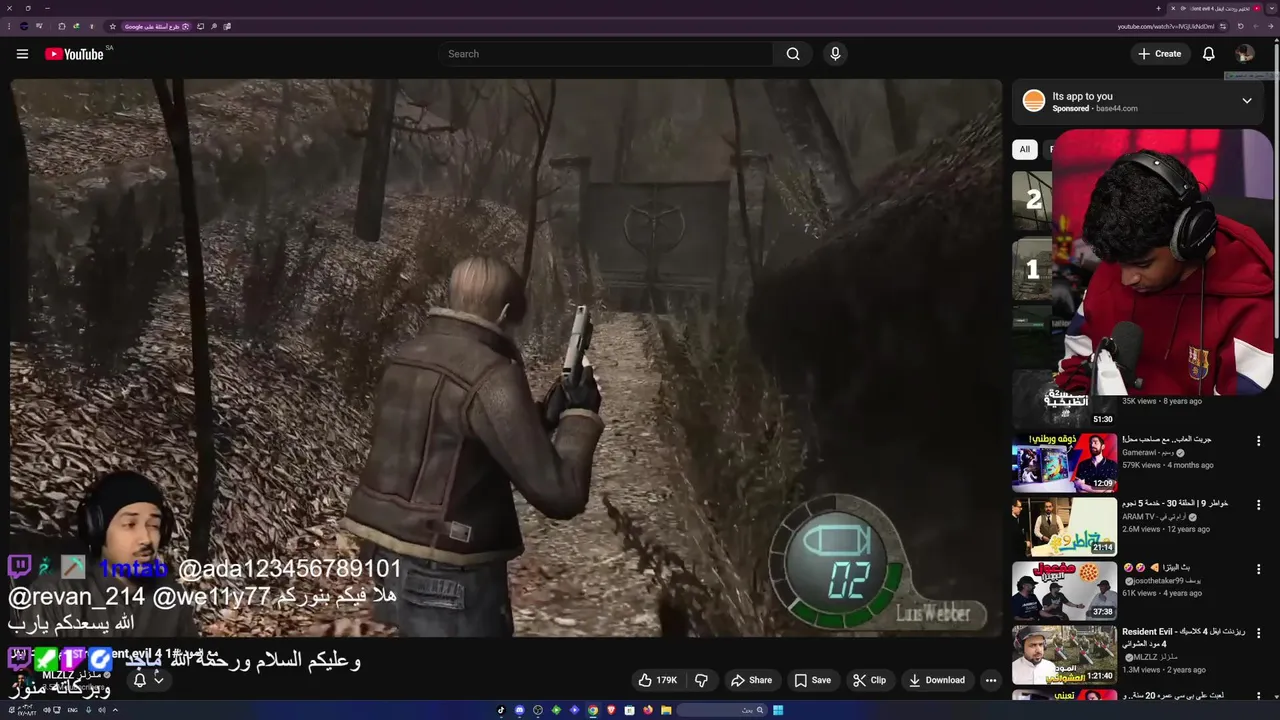Click the magnifier search button

pos(793,54)
